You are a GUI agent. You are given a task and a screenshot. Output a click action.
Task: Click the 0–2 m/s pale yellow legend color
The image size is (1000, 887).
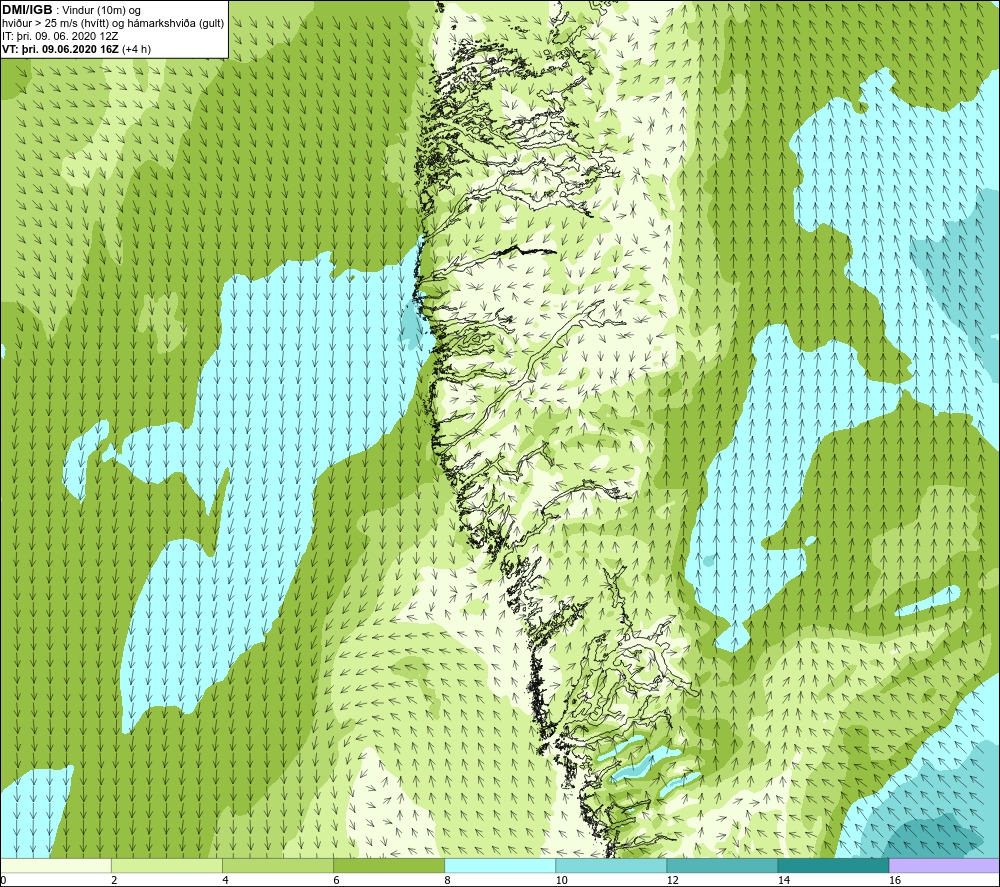56,865
